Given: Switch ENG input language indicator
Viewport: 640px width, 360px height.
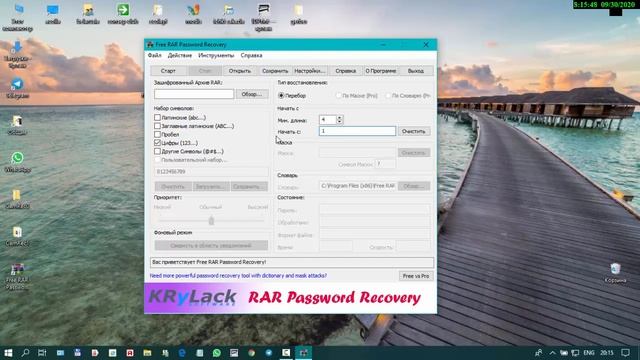Looking at the screenshot, I should pos(589,353).
